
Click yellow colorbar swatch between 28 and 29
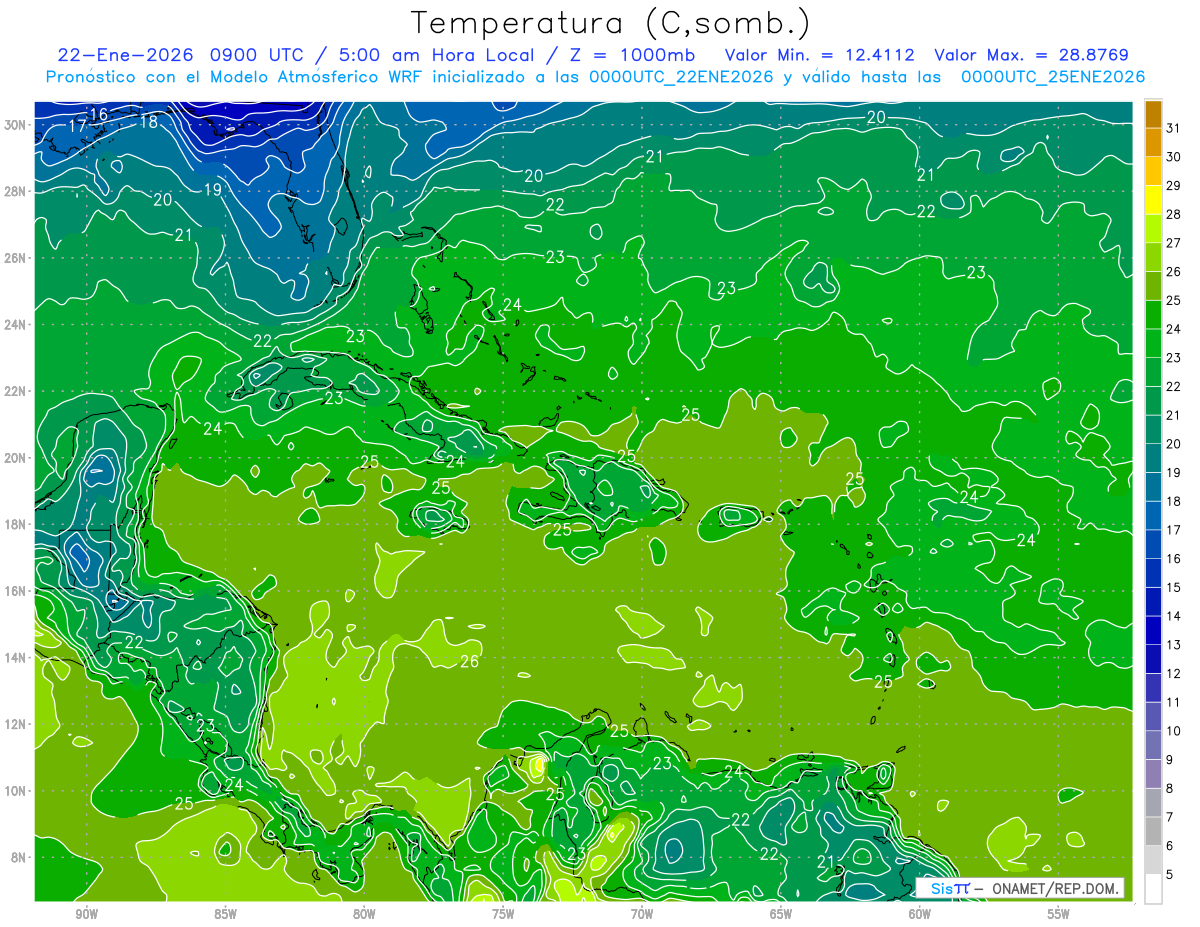1153,200
